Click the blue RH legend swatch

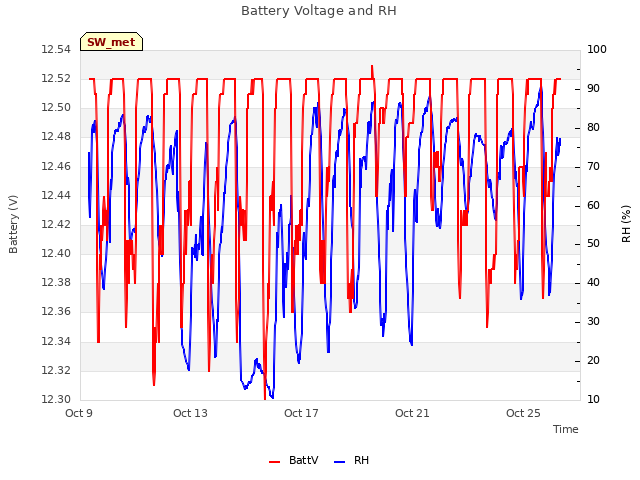(340, 462)
